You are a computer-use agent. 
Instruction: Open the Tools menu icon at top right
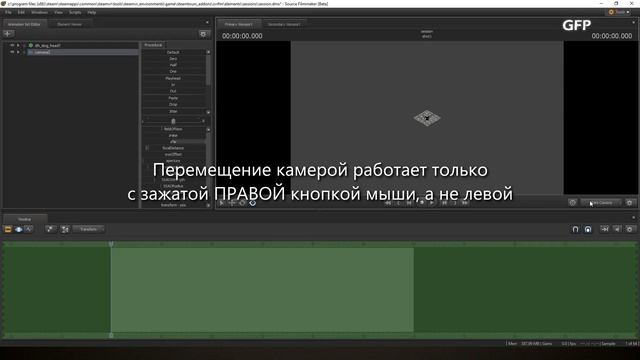(611, 12)
